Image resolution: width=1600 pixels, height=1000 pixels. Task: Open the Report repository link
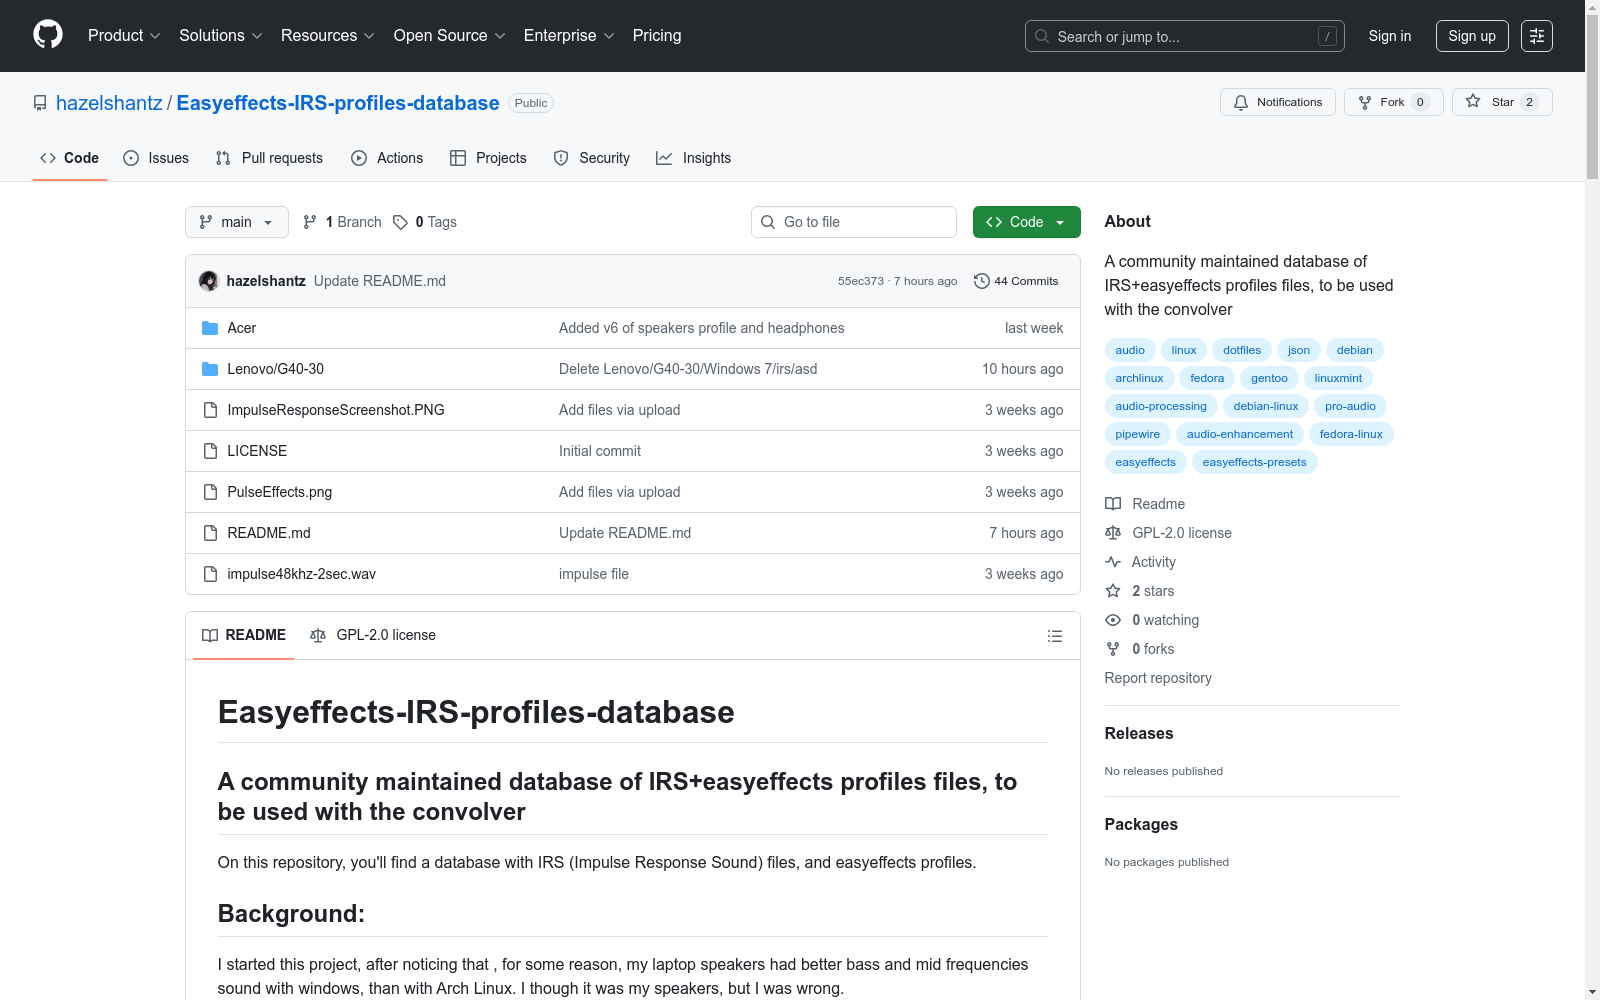click(1157, 678)
